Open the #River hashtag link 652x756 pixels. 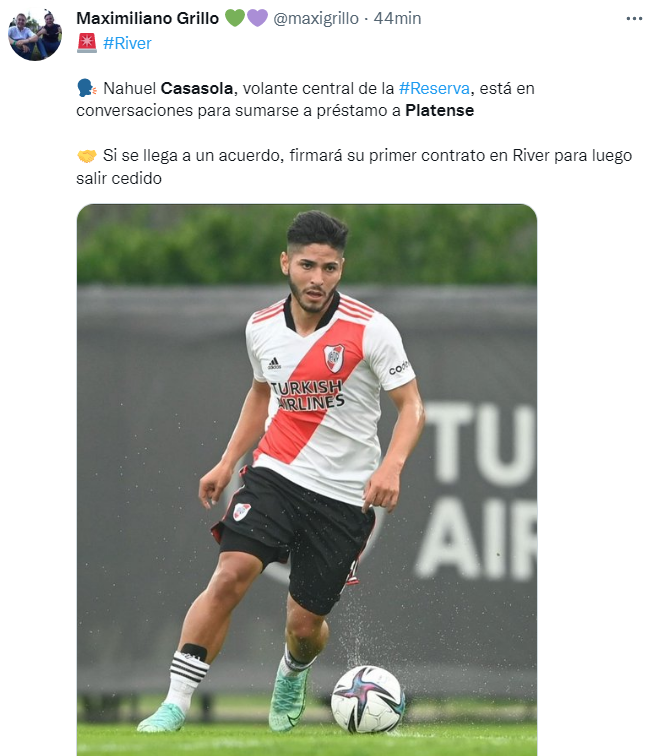(x=127, y=43)
